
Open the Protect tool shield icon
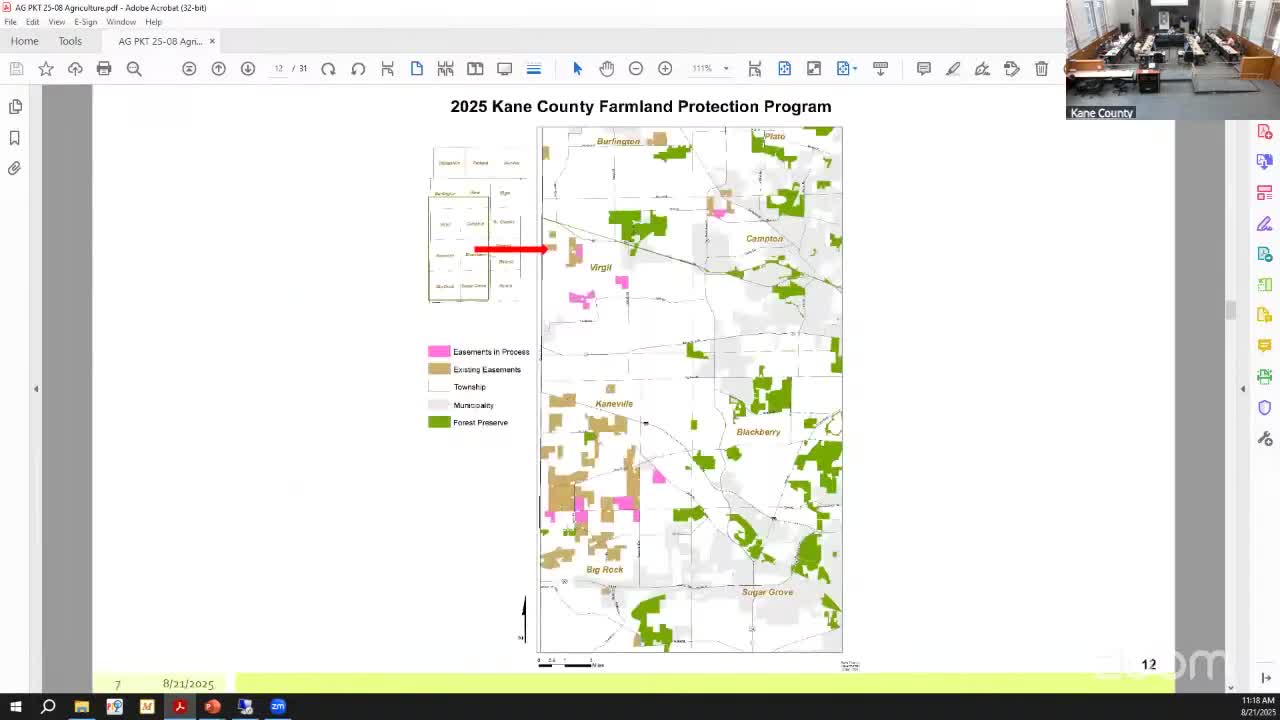click(x=1264, y=407)
